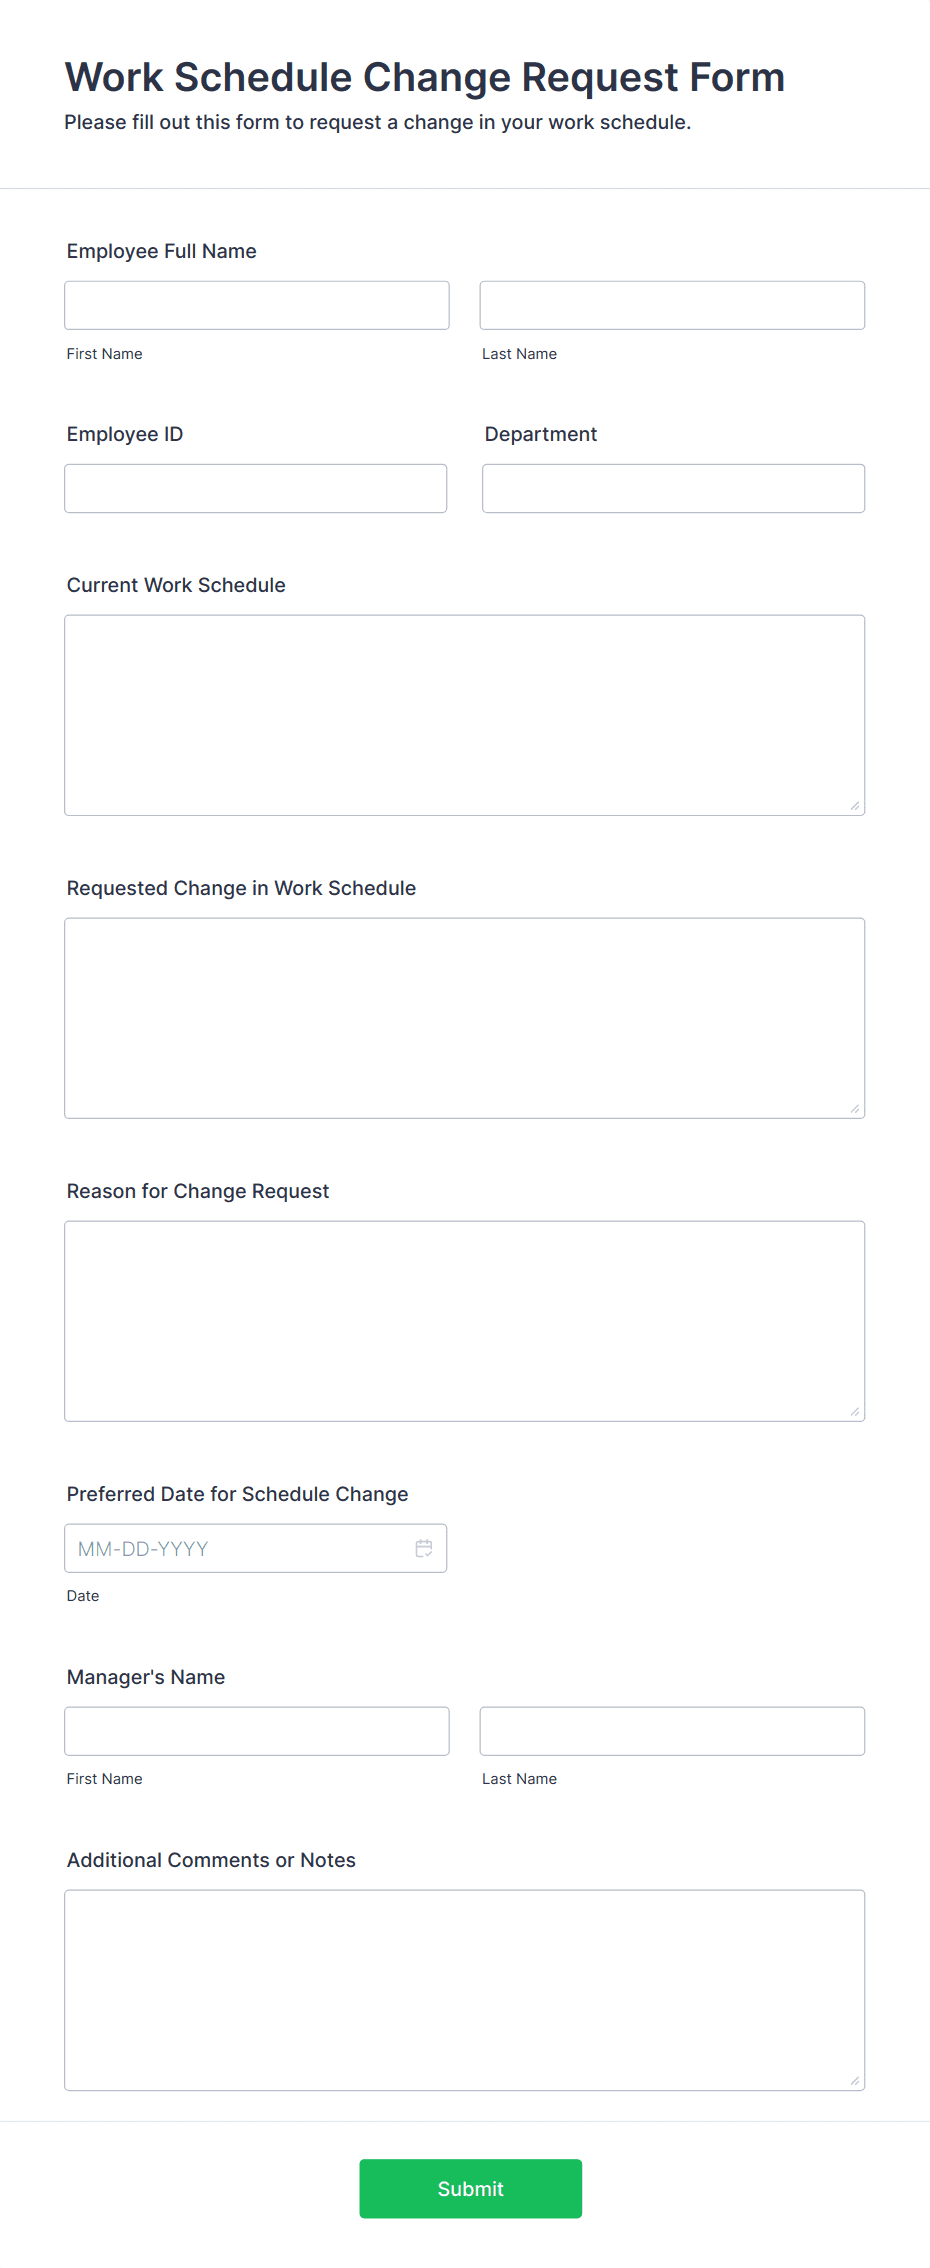Screen dimensions: 930x2268
Task: Click the Requested Change in Work Schedule box
Action: pyautogui.click(x=464, y=1017)
